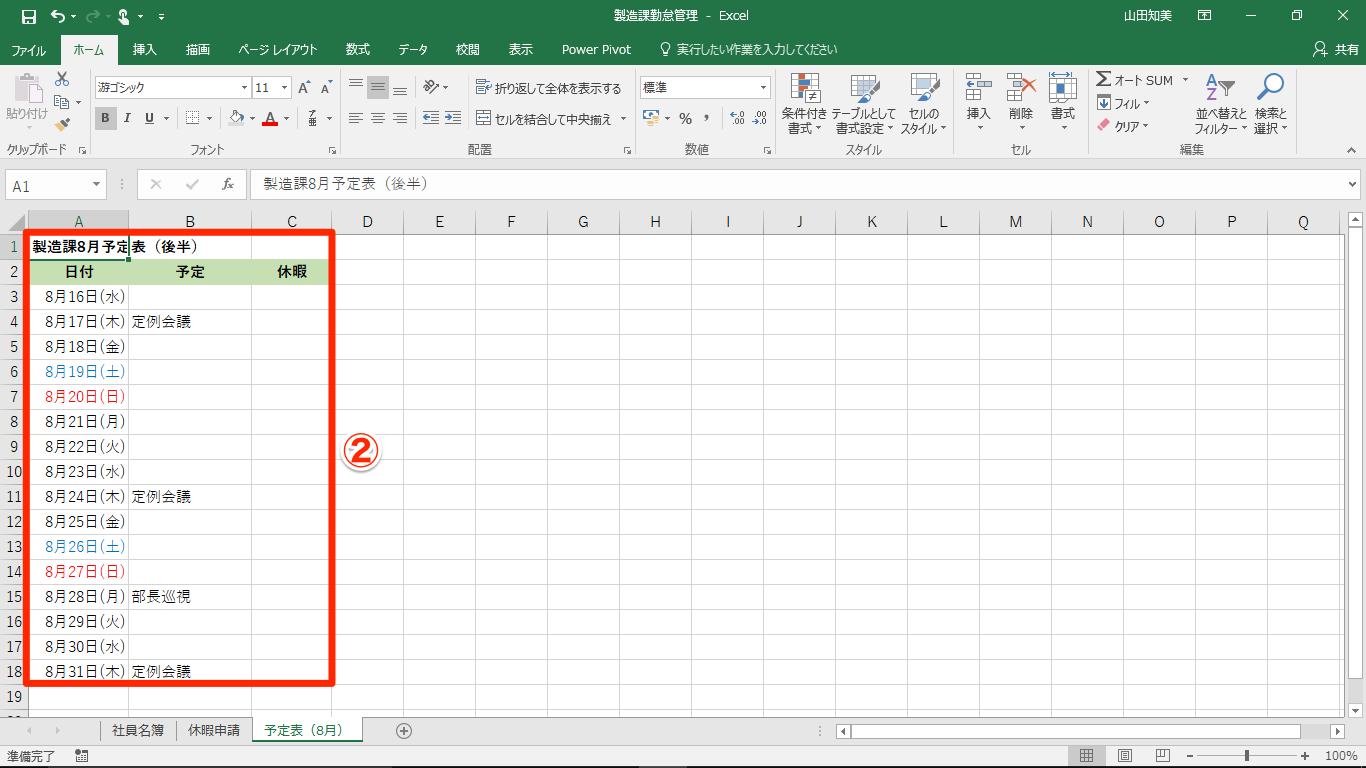Open the number format 標準 dropdown

click(x=764, y=88)
